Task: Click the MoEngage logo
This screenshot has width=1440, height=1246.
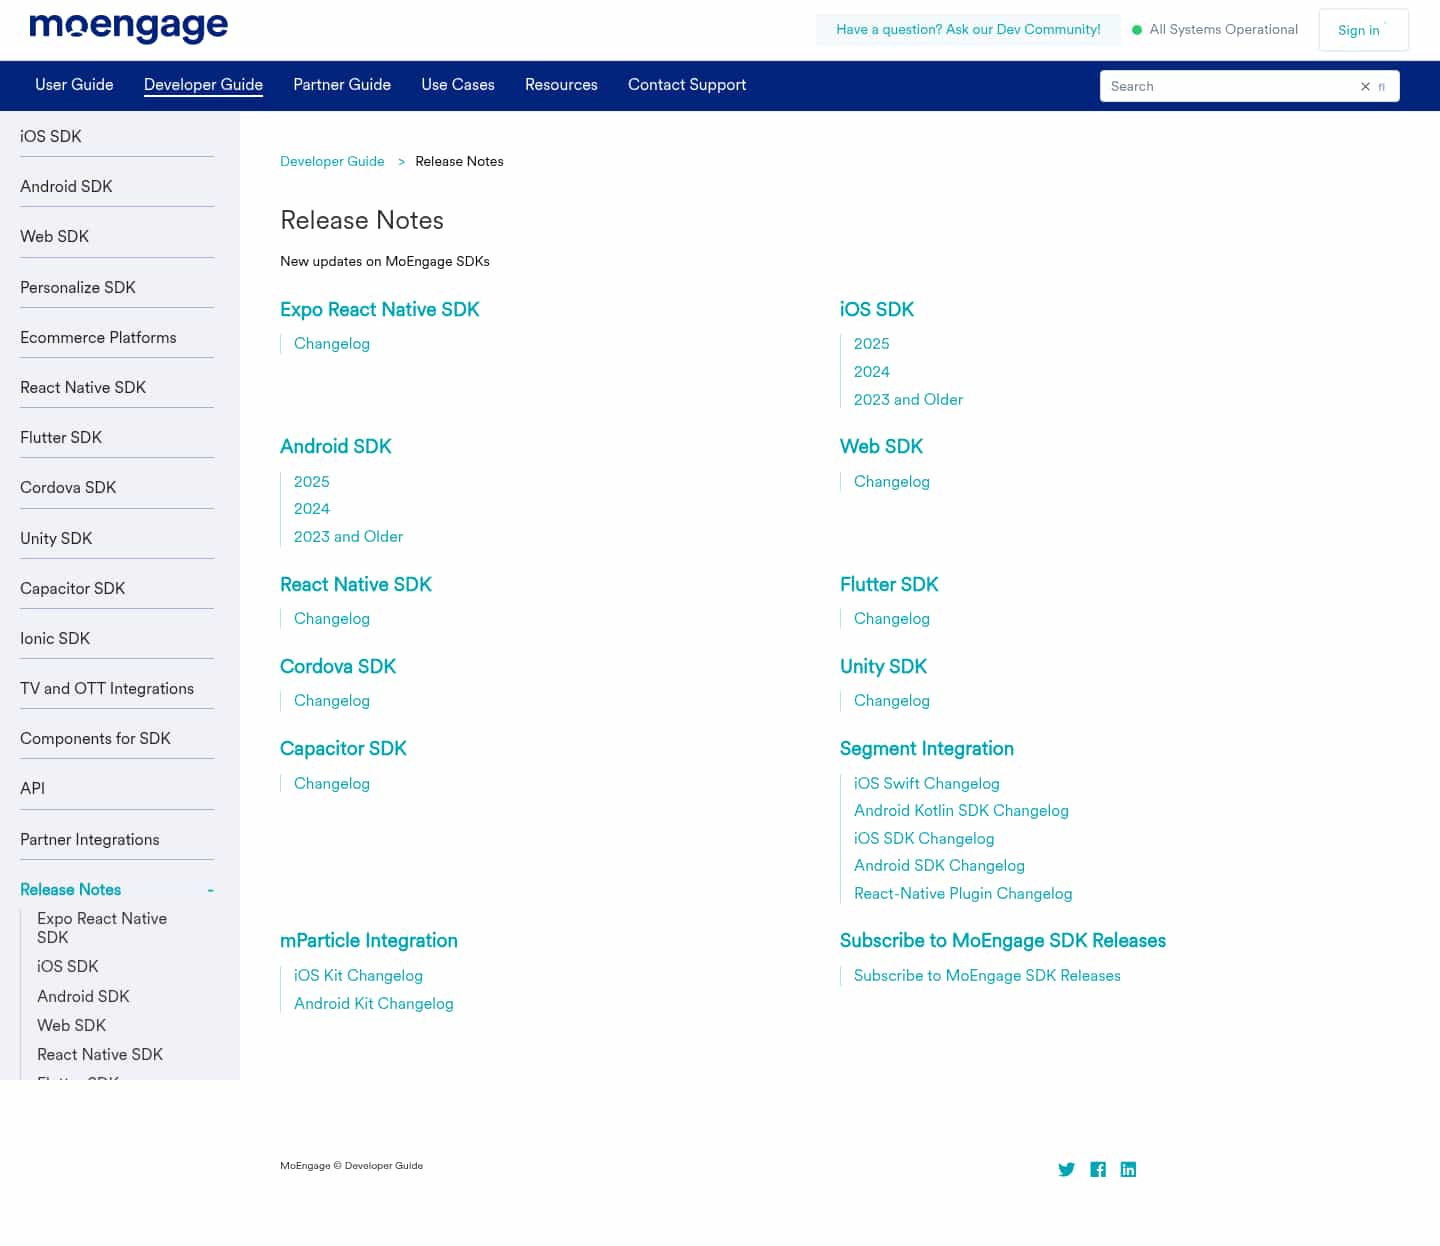Action: point(128,28)
